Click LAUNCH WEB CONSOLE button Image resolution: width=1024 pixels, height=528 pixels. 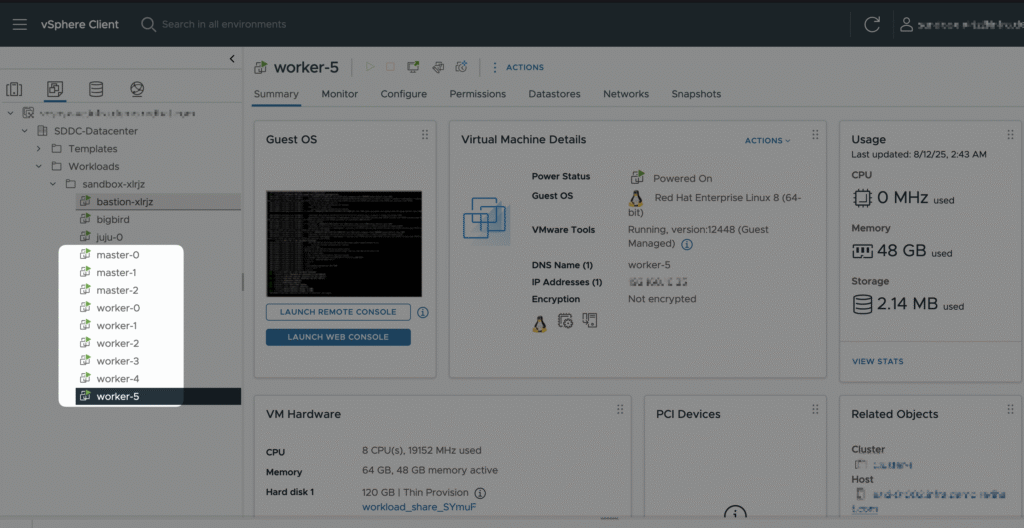click(338, 337)
